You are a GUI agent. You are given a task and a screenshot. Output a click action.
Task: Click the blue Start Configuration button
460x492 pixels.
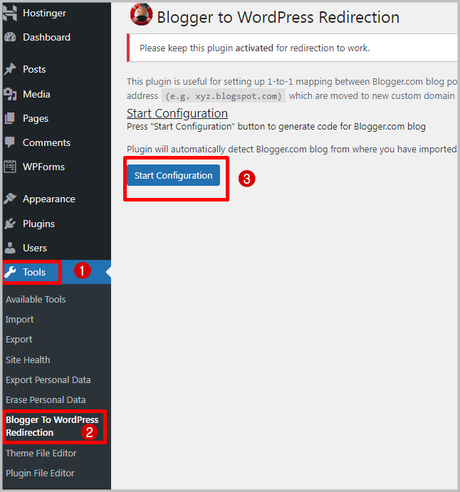pos(173,175)
